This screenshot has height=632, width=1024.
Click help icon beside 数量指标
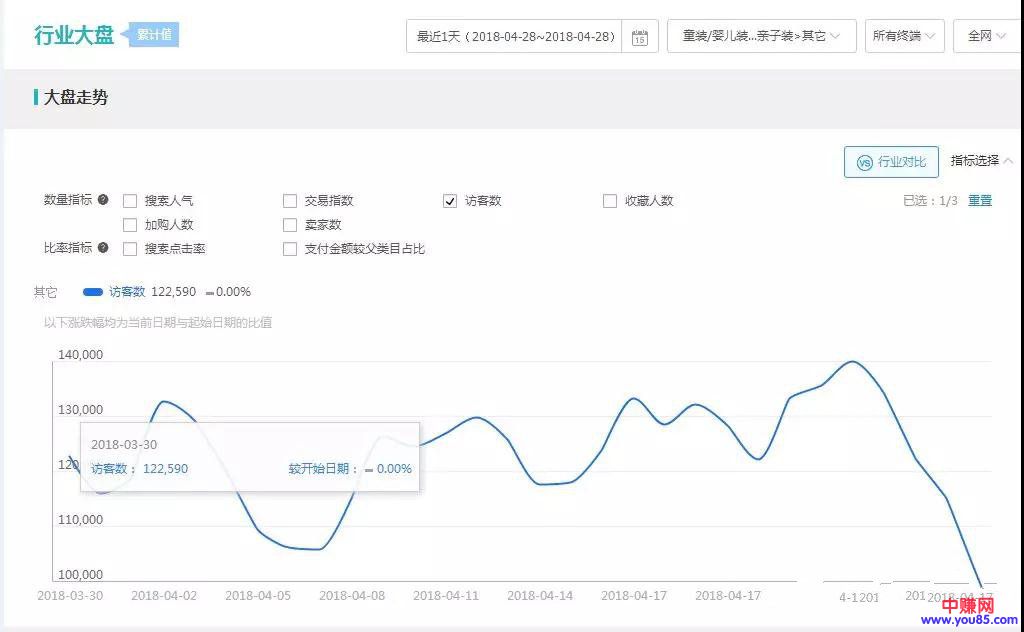point(103,200)
